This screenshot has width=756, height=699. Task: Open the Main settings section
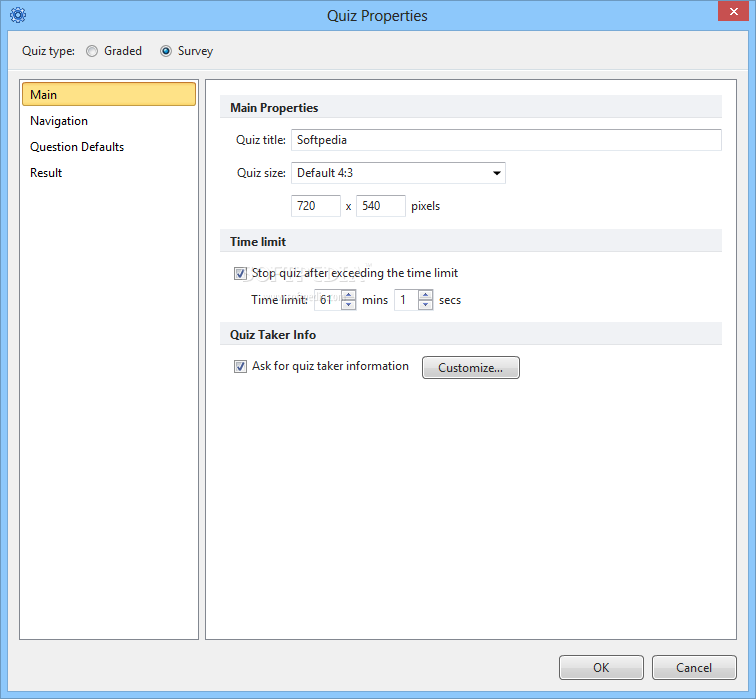(x=109, y=94)
